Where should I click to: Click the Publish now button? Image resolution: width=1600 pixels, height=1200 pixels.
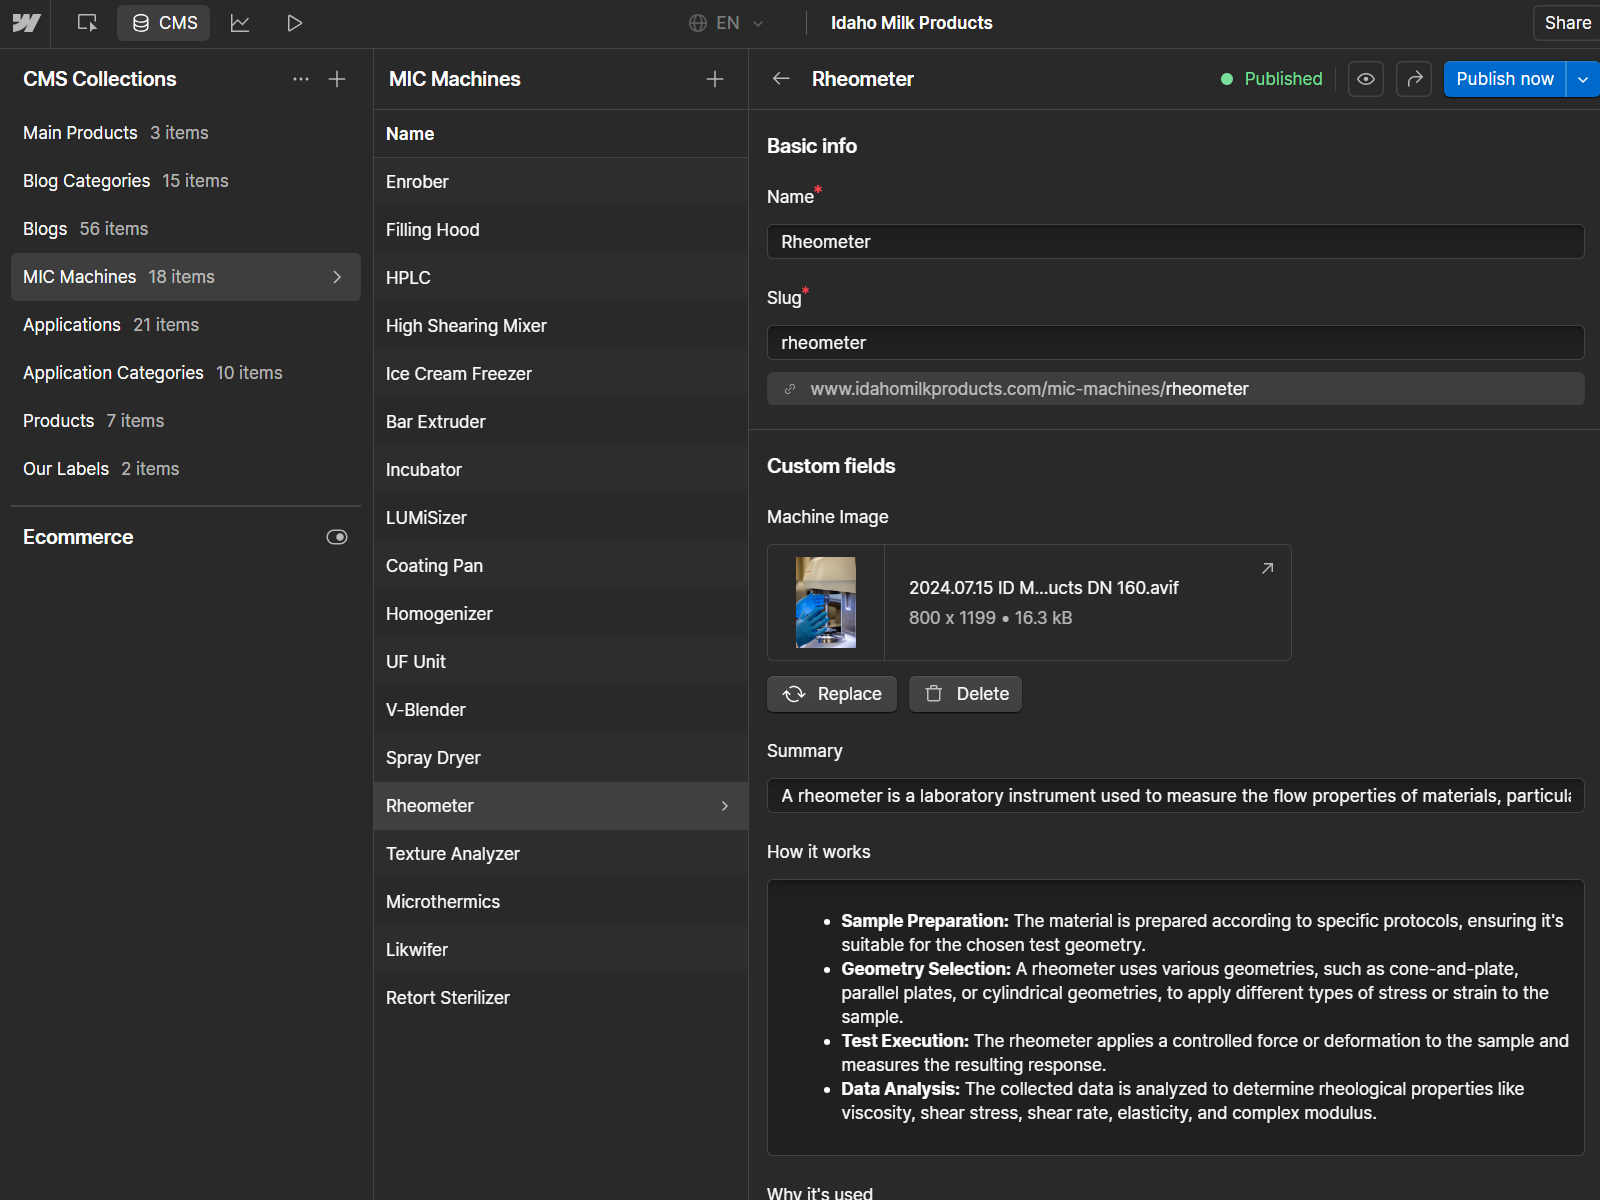click(x=1505, y=79)
